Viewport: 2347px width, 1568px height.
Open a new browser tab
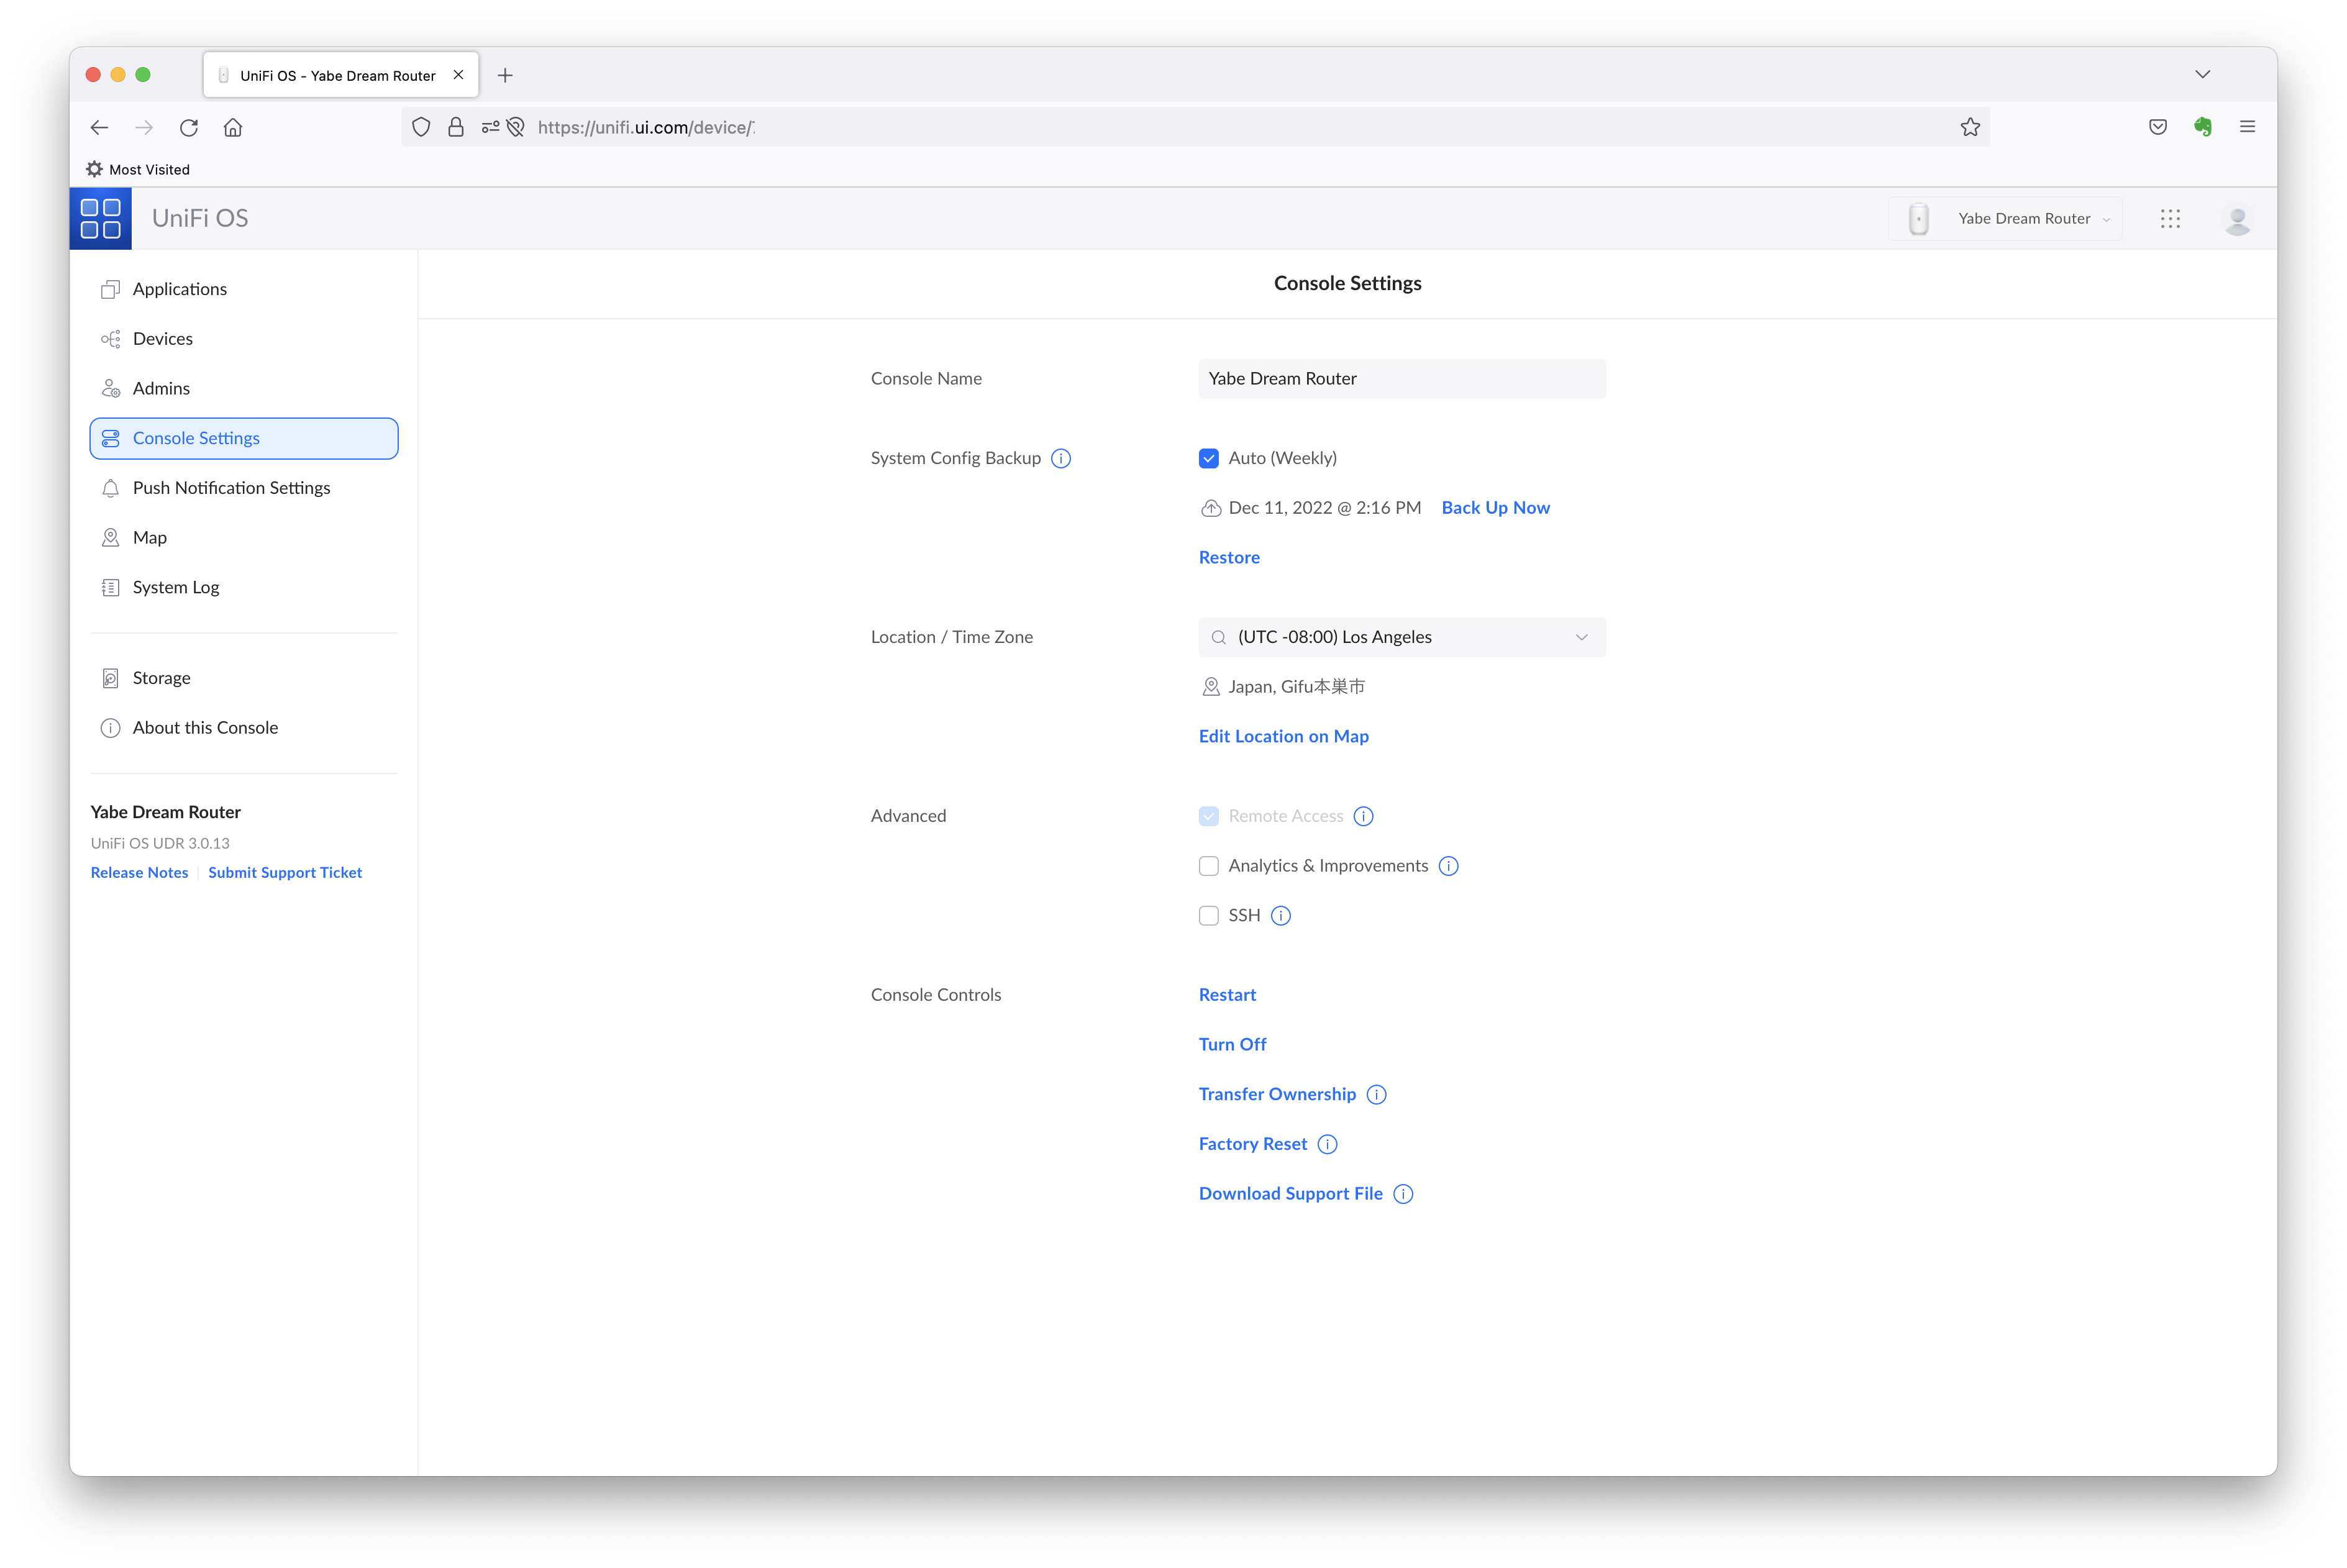tap(505, 75)
